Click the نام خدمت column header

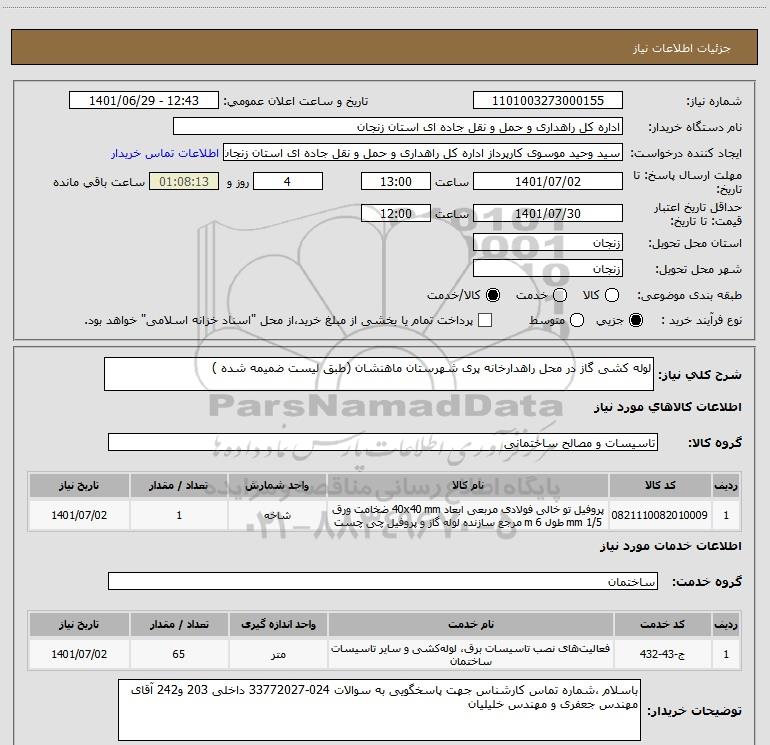point(470,624)
